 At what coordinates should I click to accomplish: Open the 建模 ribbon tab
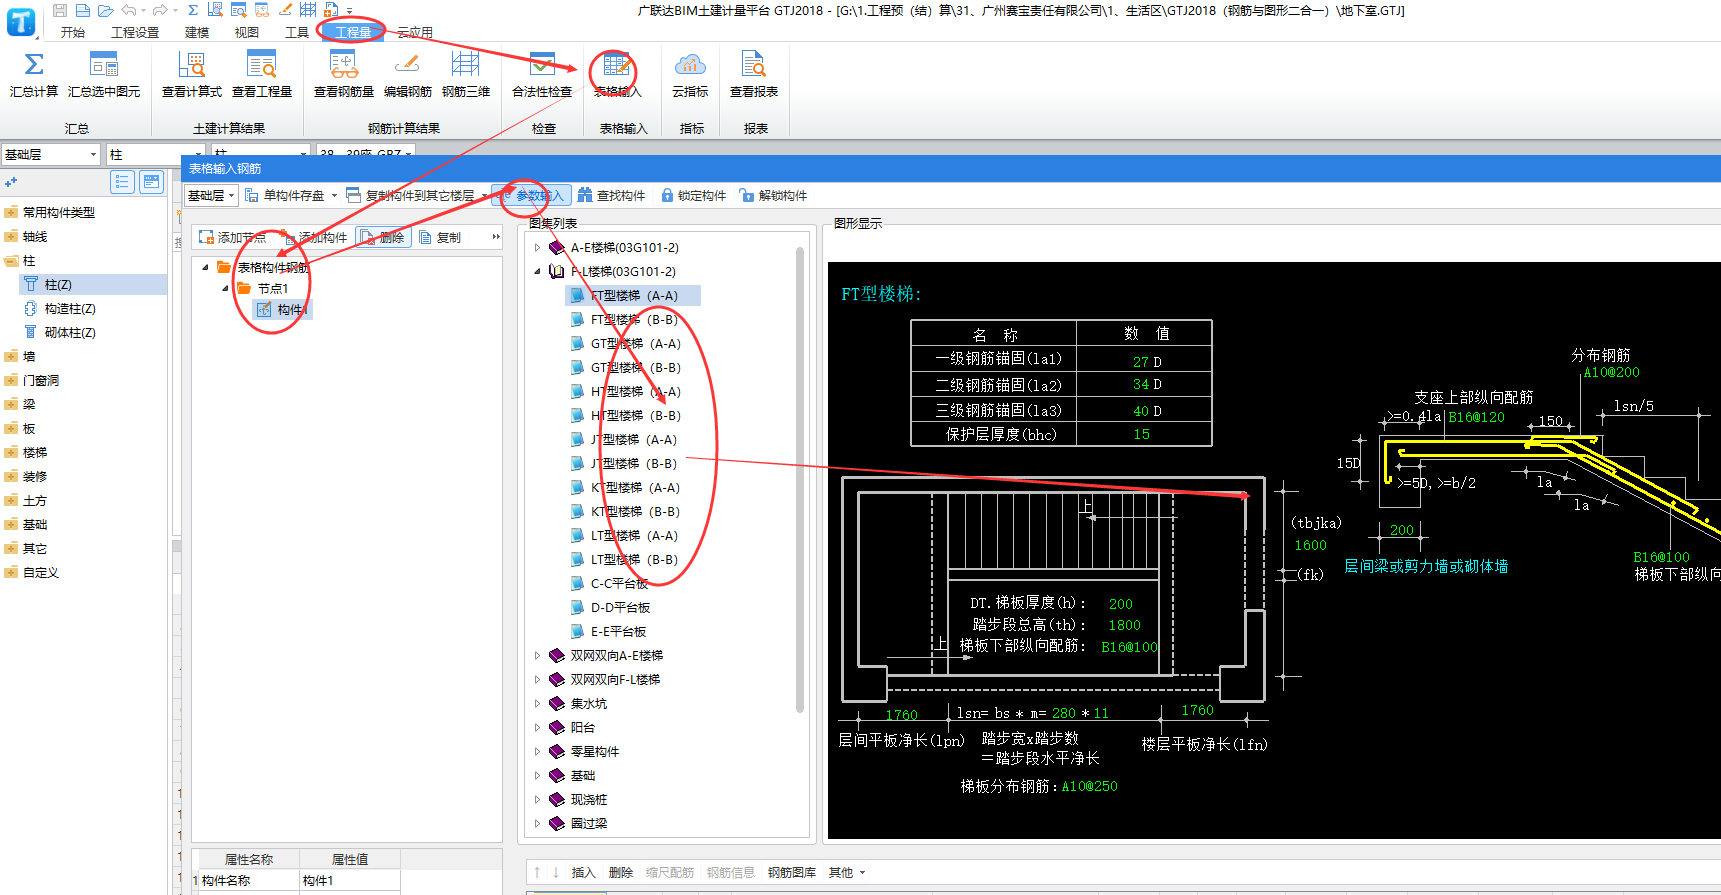point(197,32)
